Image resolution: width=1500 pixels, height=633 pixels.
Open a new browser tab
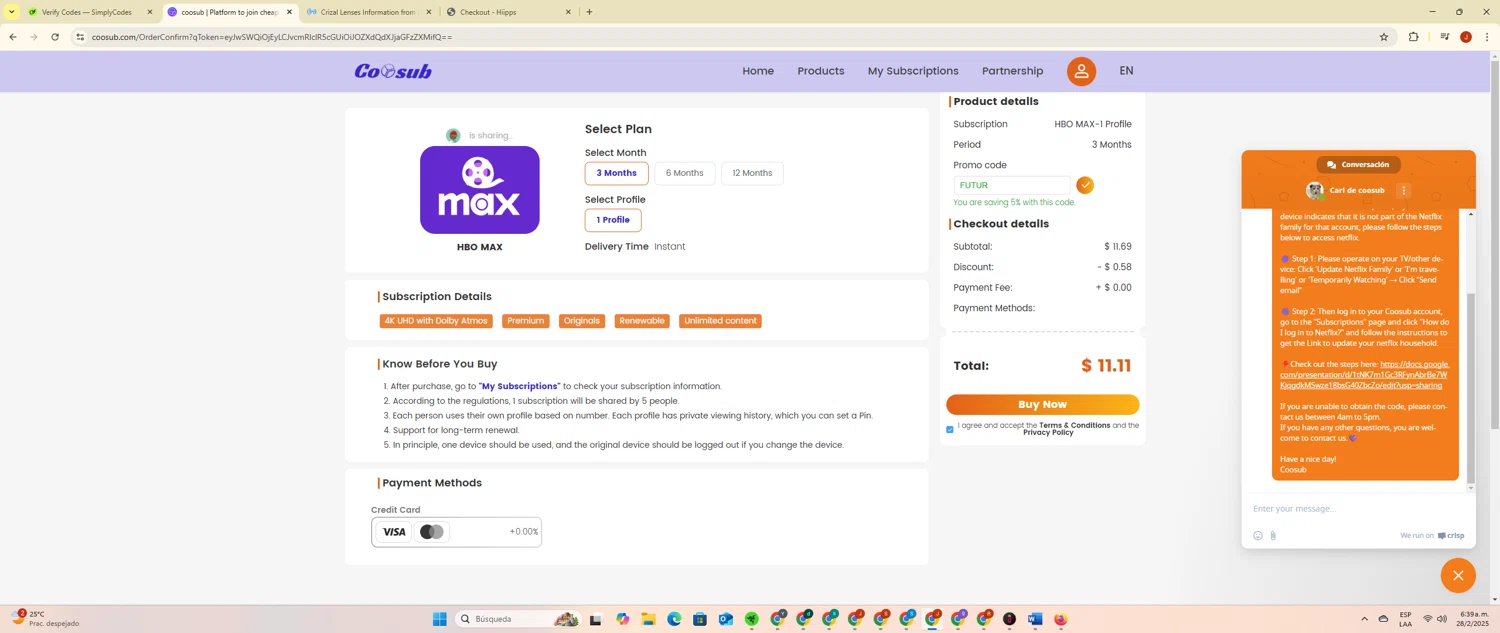pyautogui.click(x=589, y=12)
